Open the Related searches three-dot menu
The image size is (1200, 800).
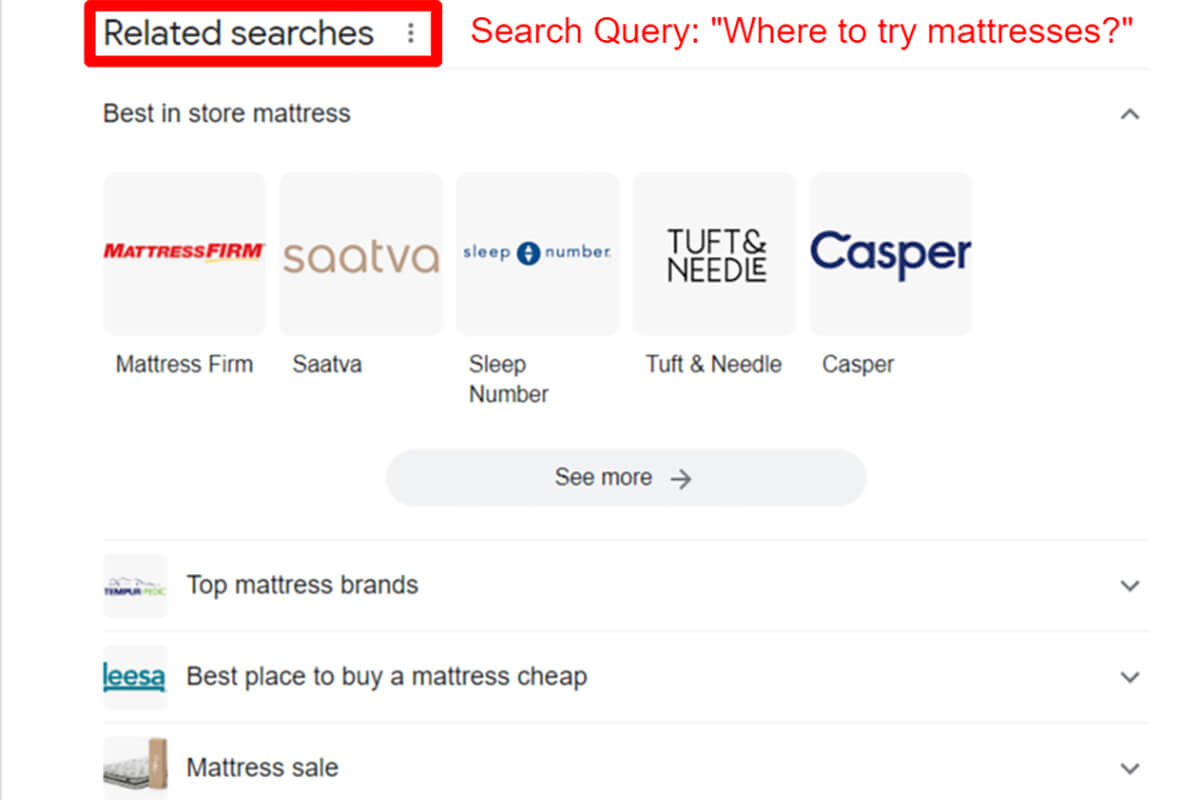pyautogui.click(x=411, y=32)
